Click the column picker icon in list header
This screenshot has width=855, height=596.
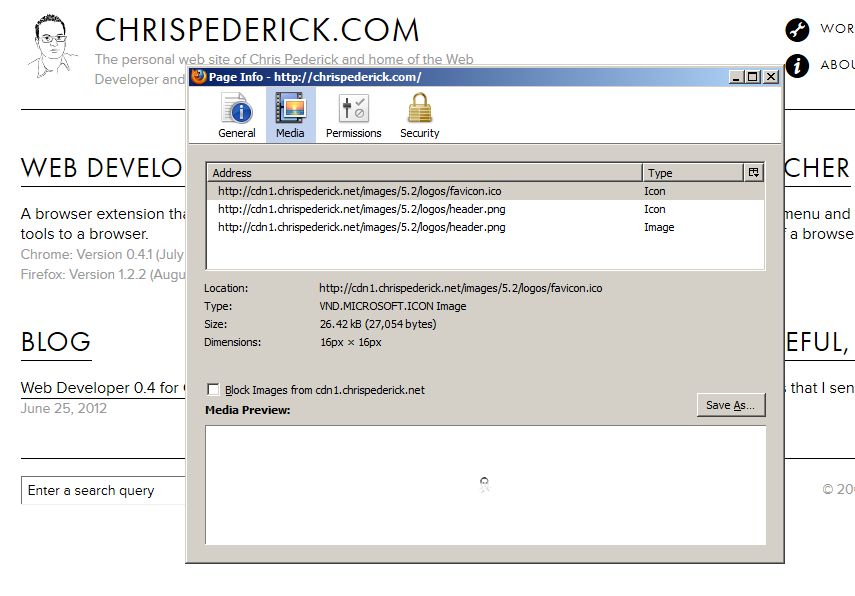click(754, 173)
